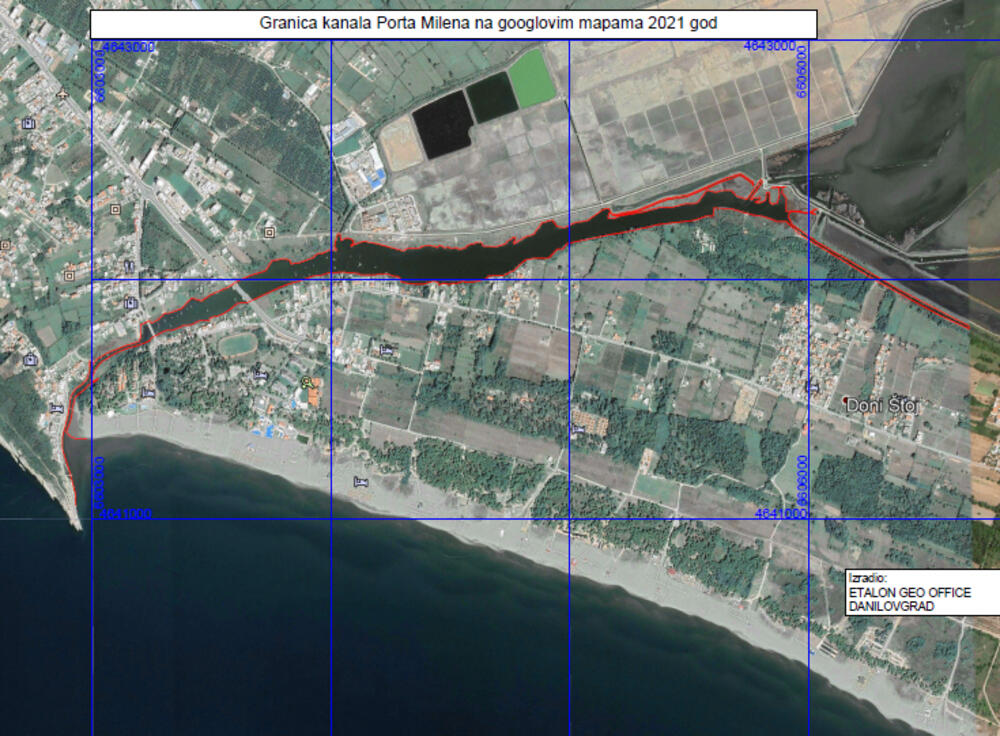
Task: Select the large black pond beside the saltworks
Action: tap(441, 124)
